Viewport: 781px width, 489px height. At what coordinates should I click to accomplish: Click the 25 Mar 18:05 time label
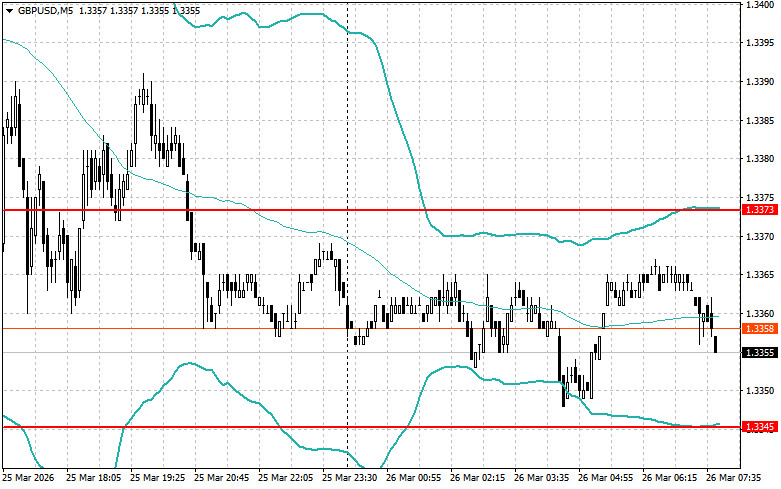point(94,478)
